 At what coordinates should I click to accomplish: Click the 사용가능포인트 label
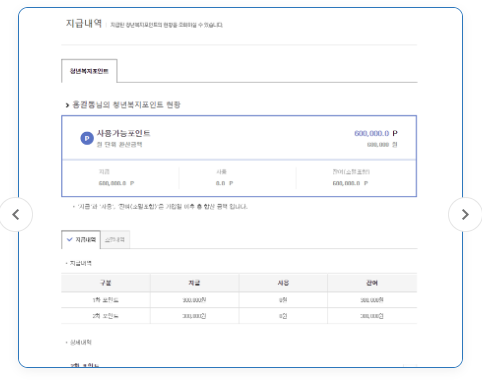[123, 133]
